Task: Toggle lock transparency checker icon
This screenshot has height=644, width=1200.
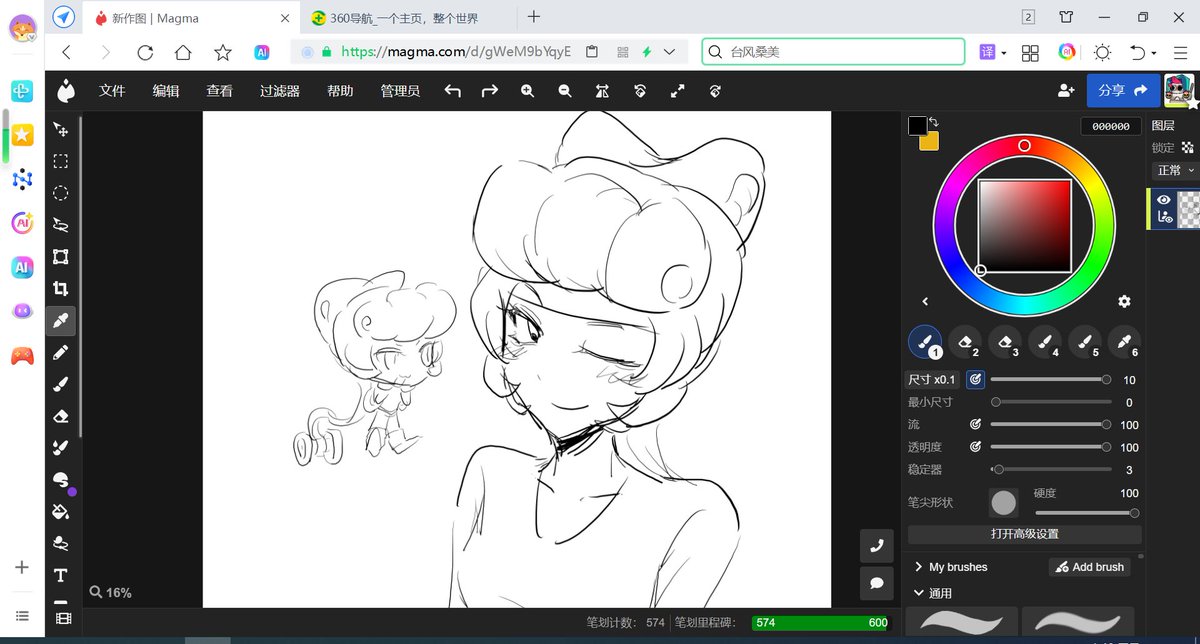Action: (1188, 147)
